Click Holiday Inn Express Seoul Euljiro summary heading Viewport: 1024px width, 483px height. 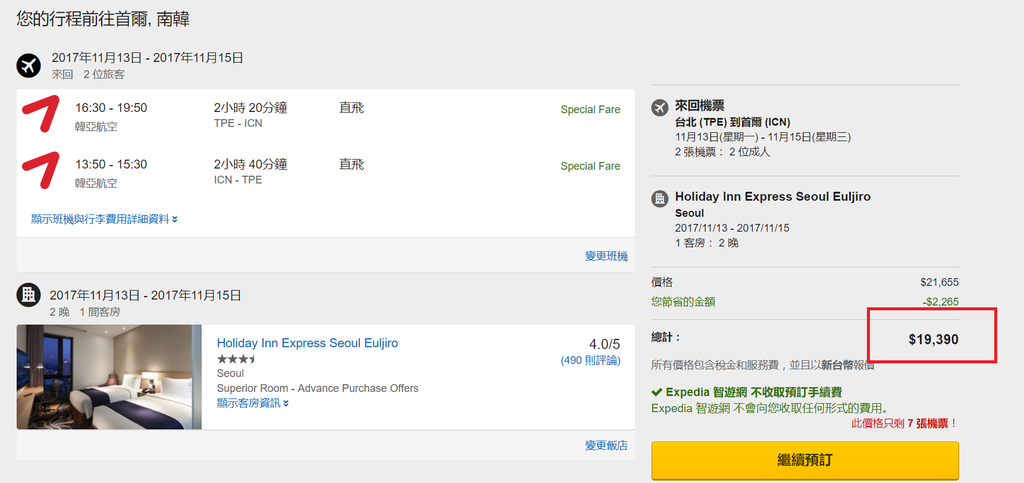[773, 196]
